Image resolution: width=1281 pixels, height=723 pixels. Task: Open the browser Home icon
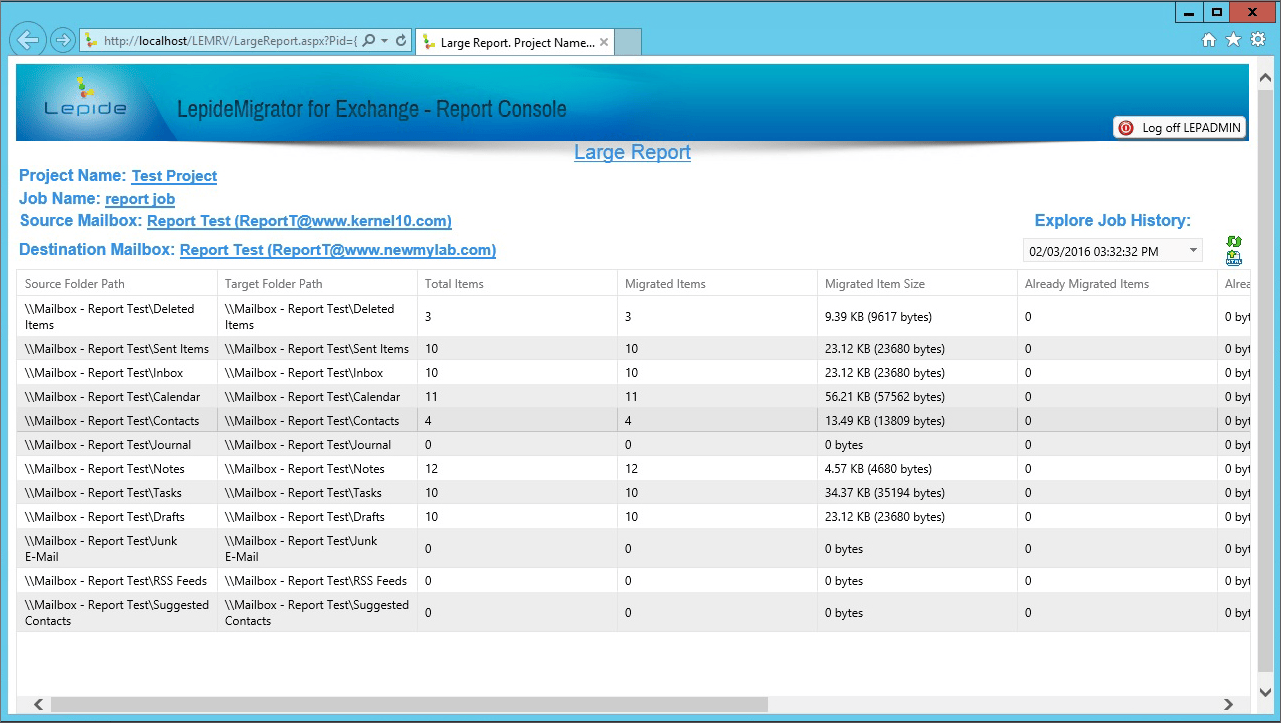click(1209, 40)
